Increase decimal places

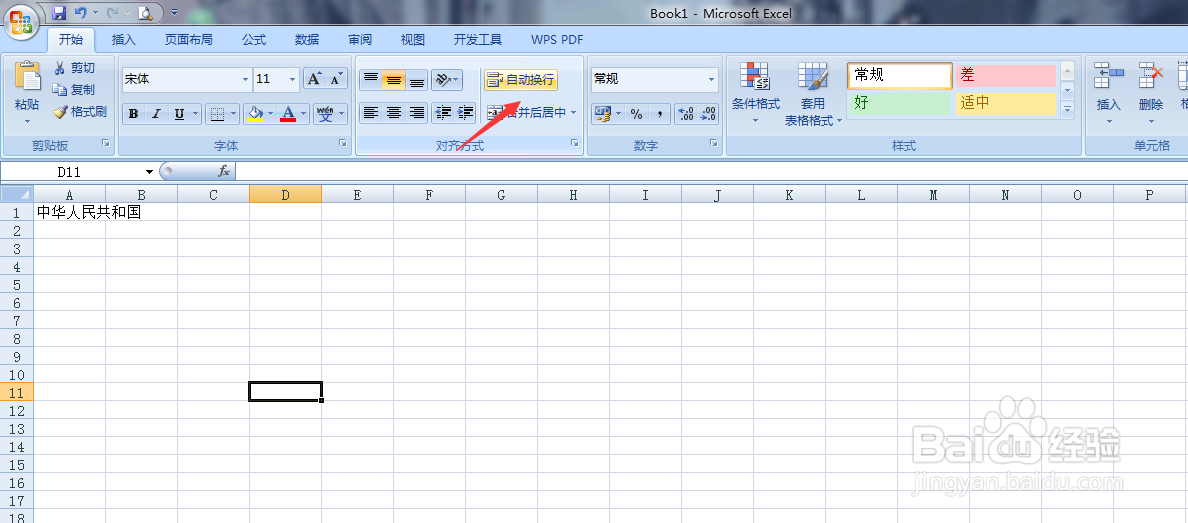pyautogui.click(x=686, y=114)
